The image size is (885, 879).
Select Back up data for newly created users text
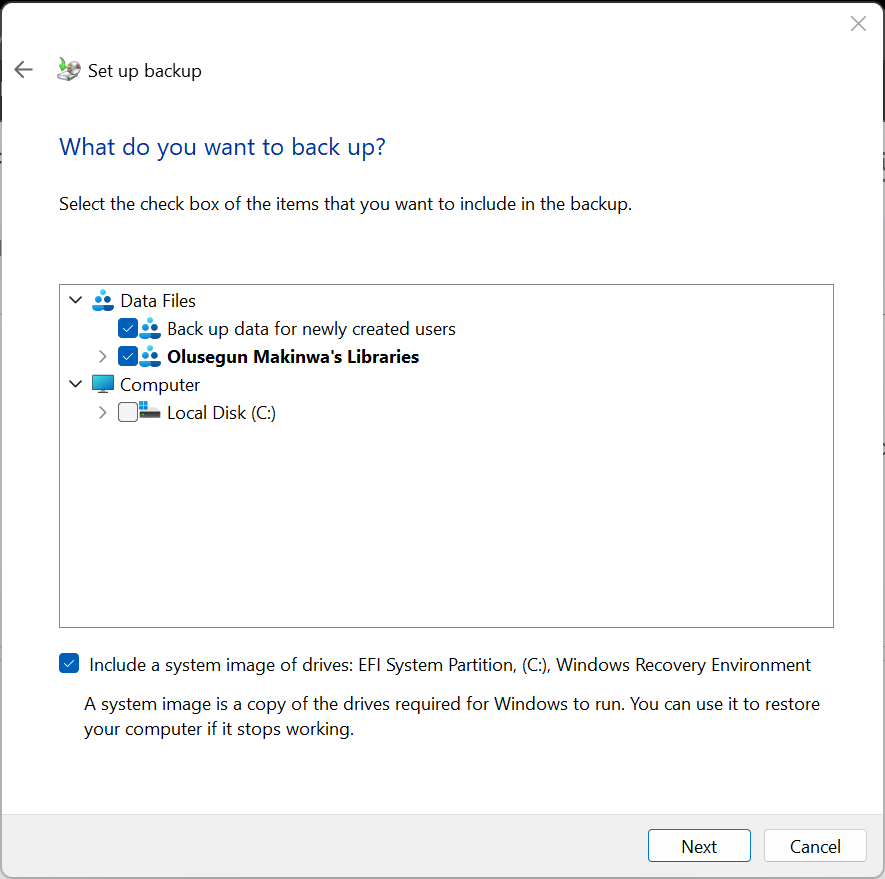point(311,329)
